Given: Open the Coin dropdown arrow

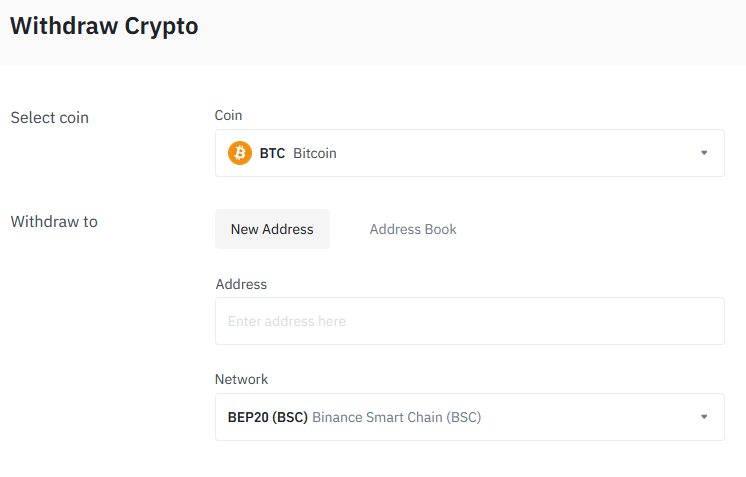Looking at the screenshot, I should pyautogui.click(x=704, y=153).
